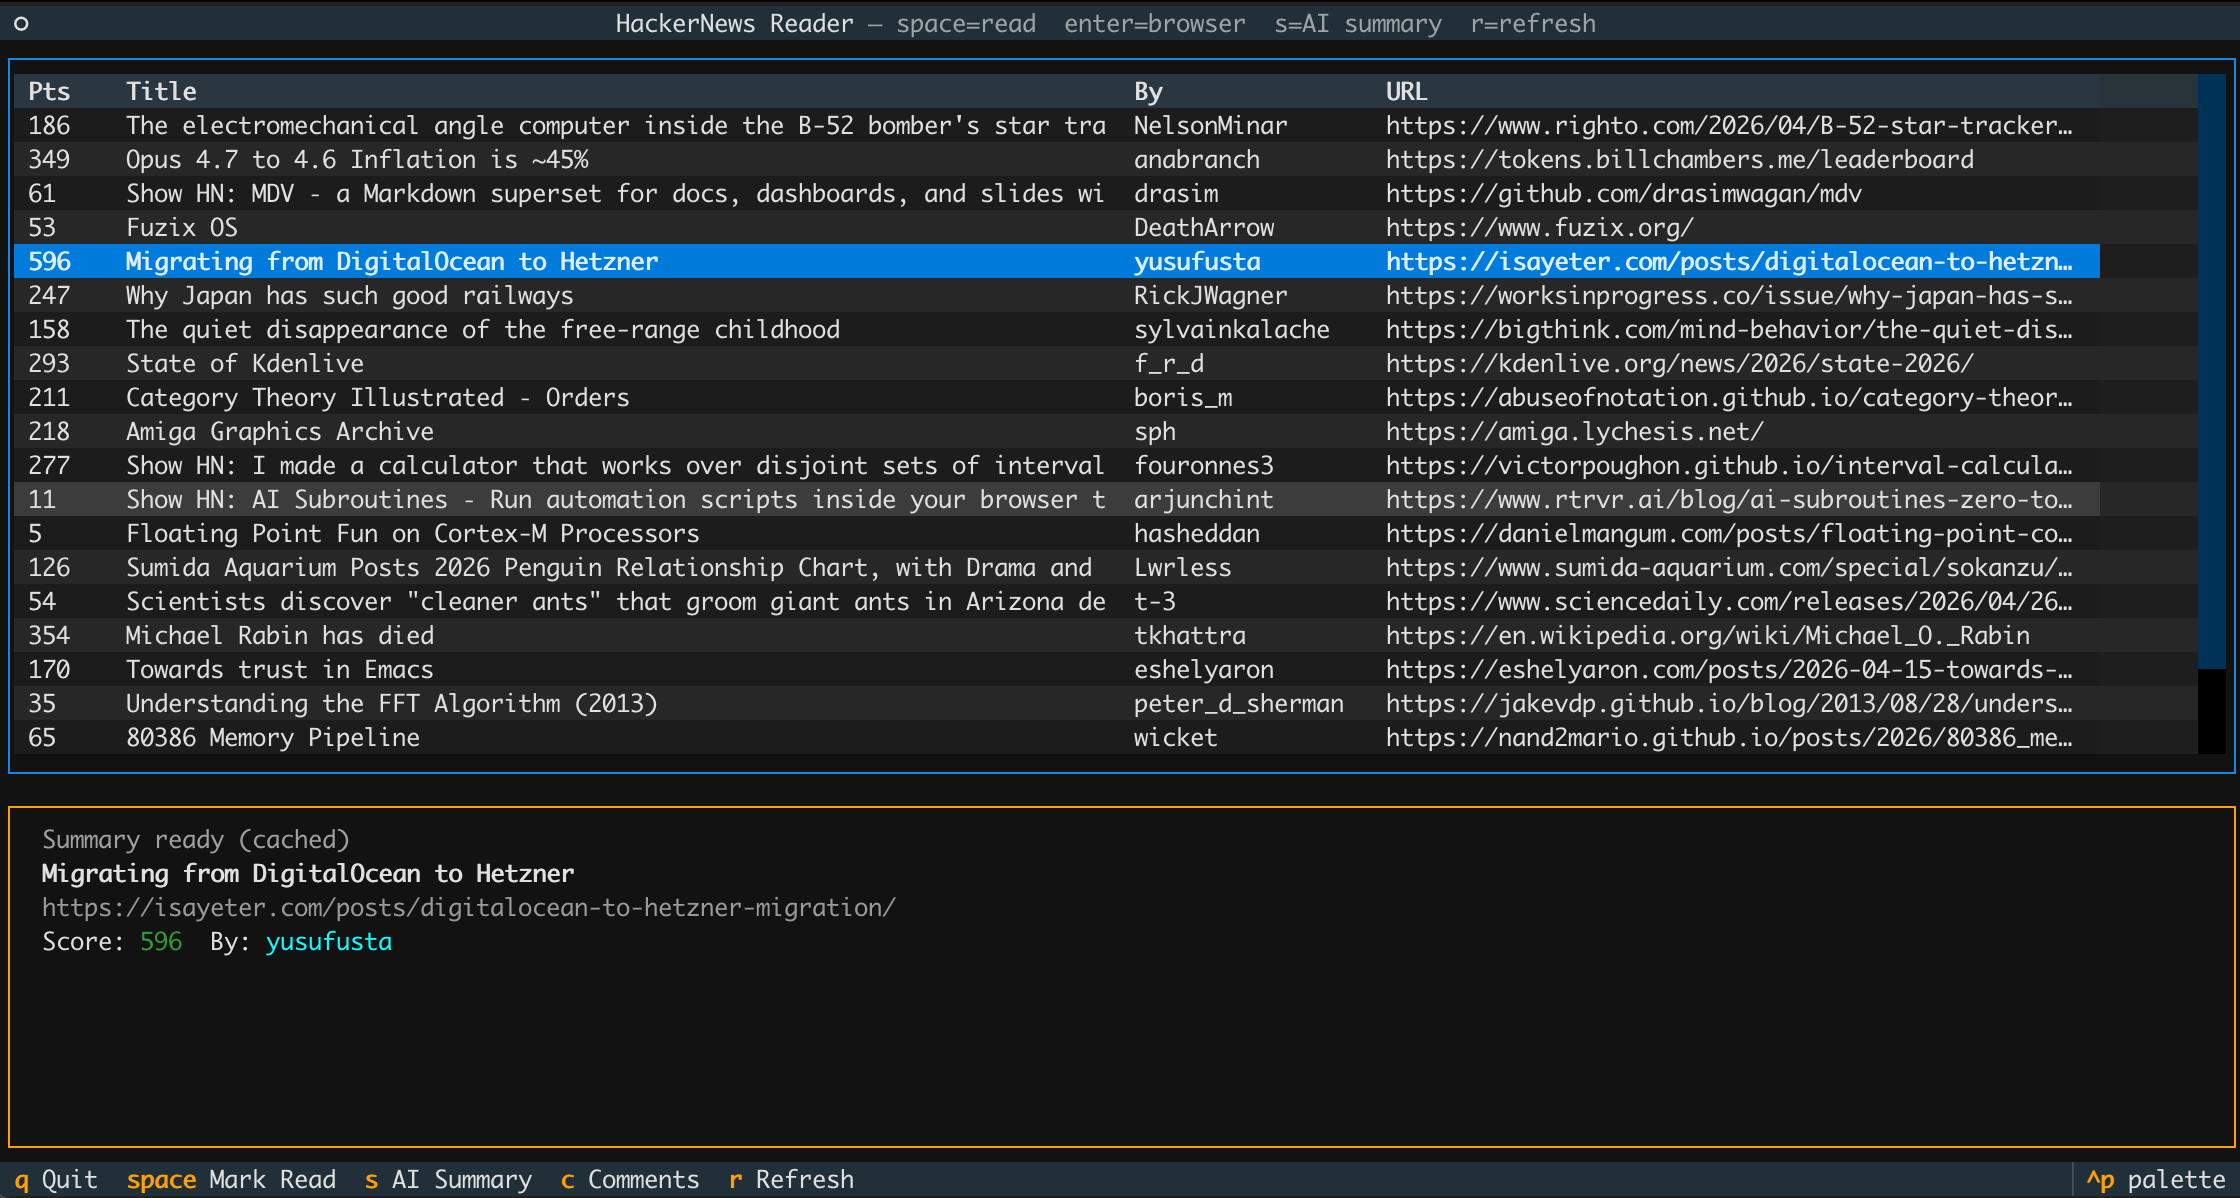Select the Fuzix OS story row
2240x1198 pixels.
tap(182, 228)
